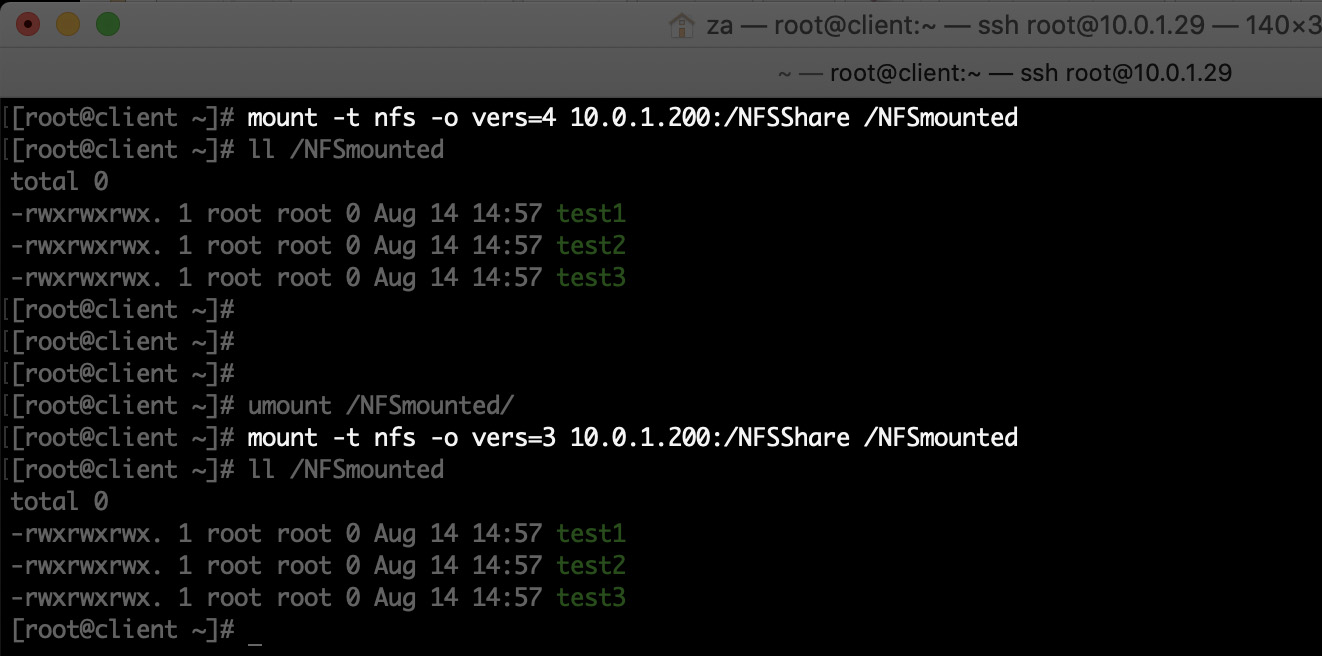Click the house proxy icon in the title bar
This screenshot has width=1322, height=656.
(x=683, y=24)
